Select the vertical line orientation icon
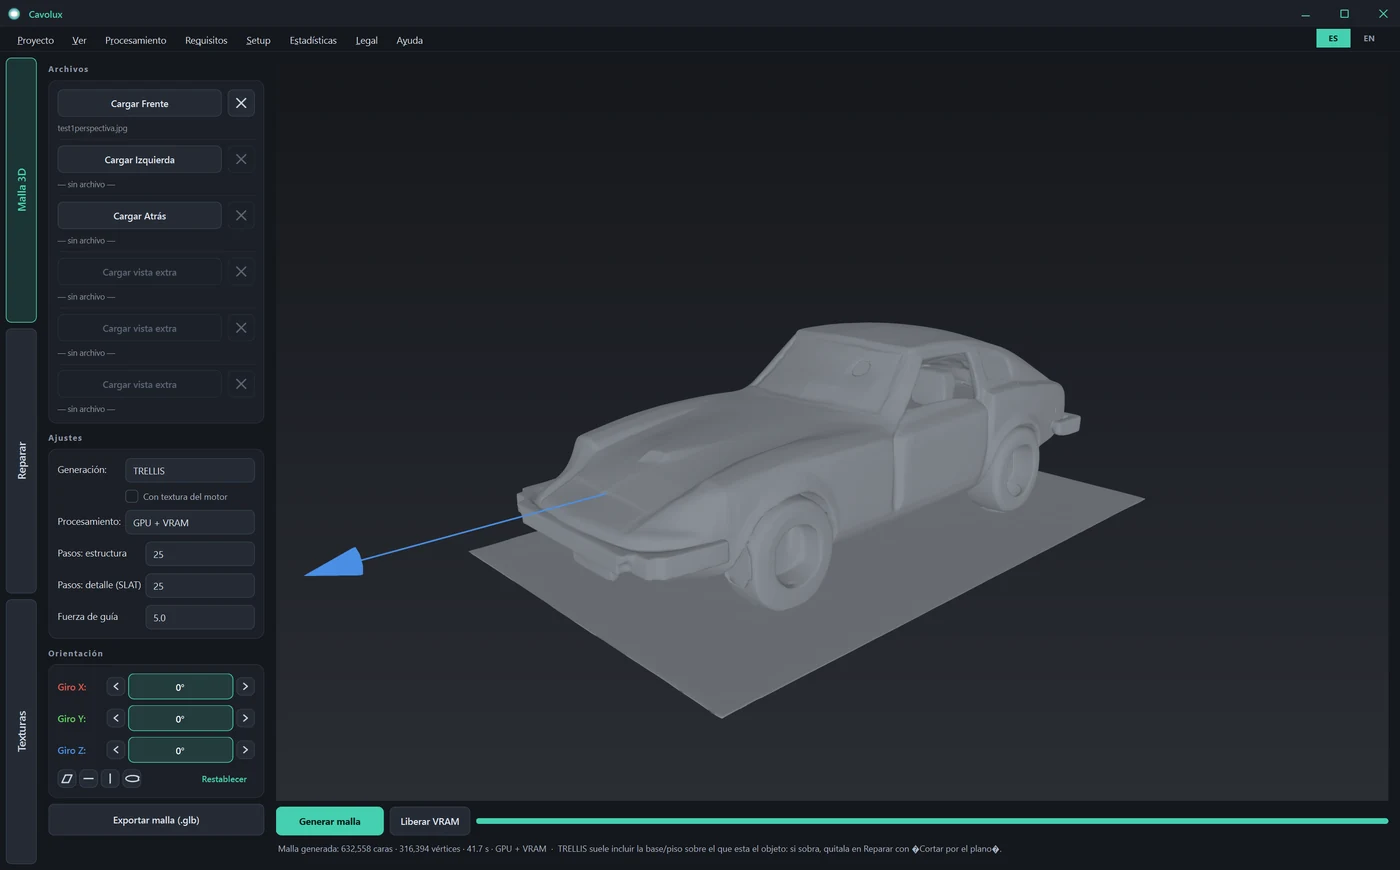Screen dimensions: 1400x870 (110, 778)
